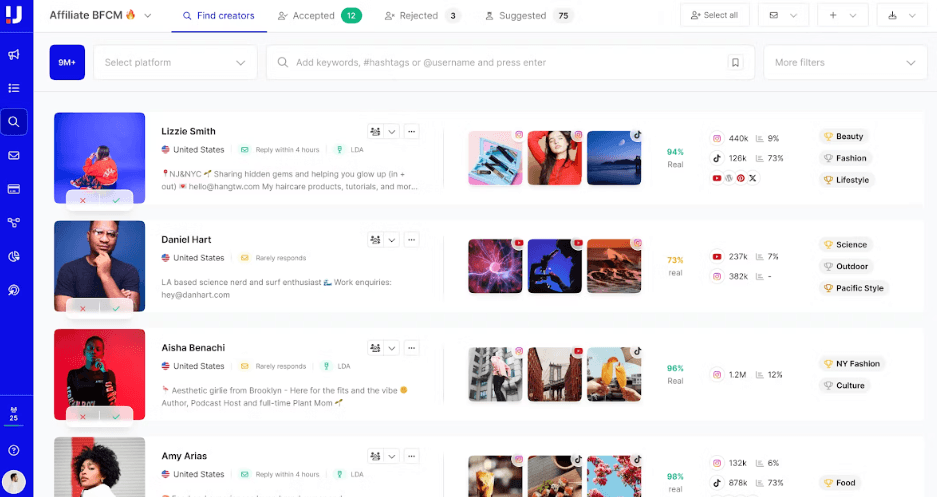Select the search icon in sidebar
937x497 pixels.
[14, 122]
